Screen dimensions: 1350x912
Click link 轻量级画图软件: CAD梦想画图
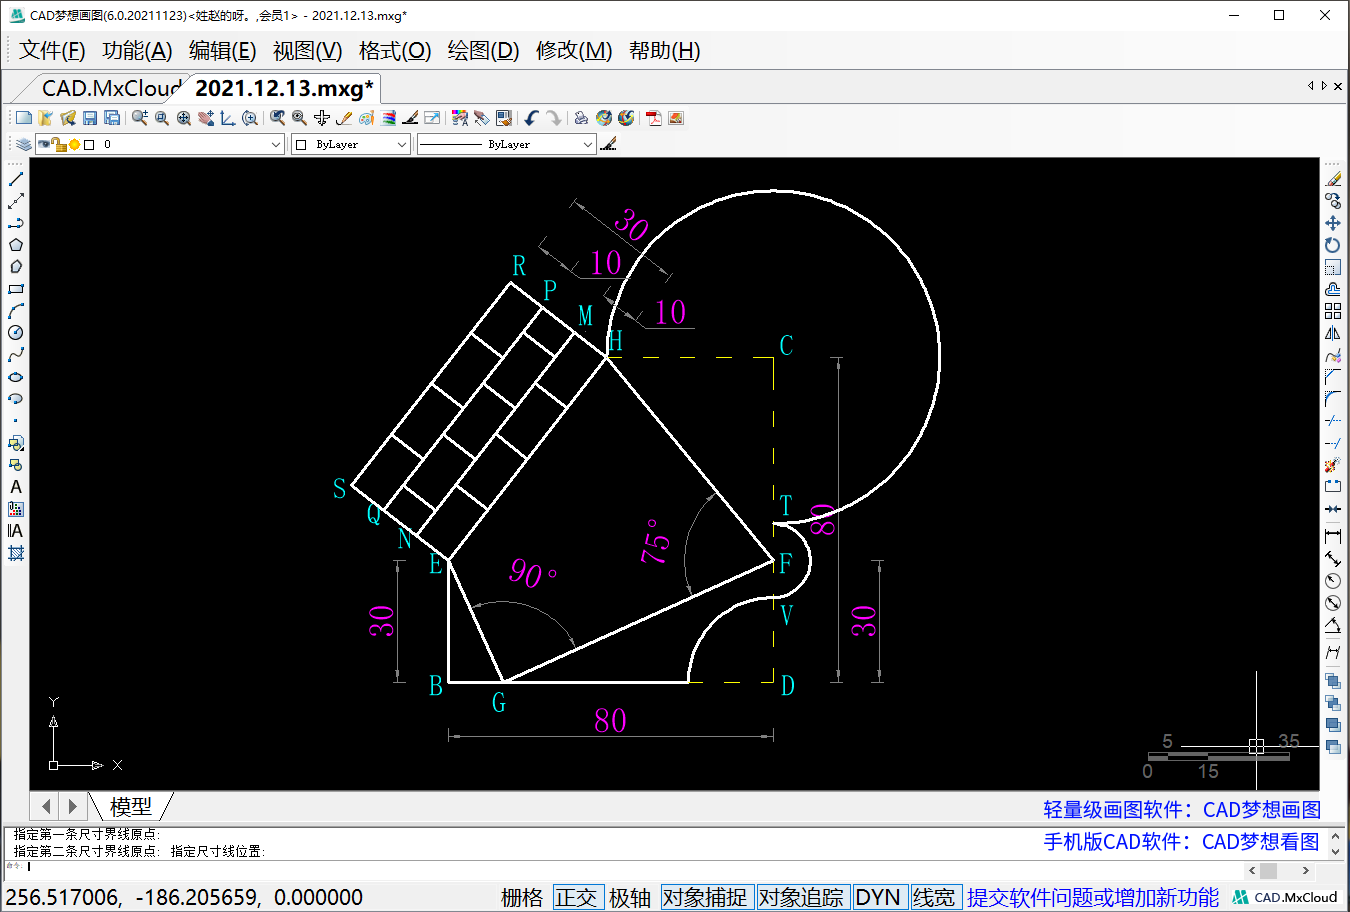pyautogui.click(x=1182, y=810)
